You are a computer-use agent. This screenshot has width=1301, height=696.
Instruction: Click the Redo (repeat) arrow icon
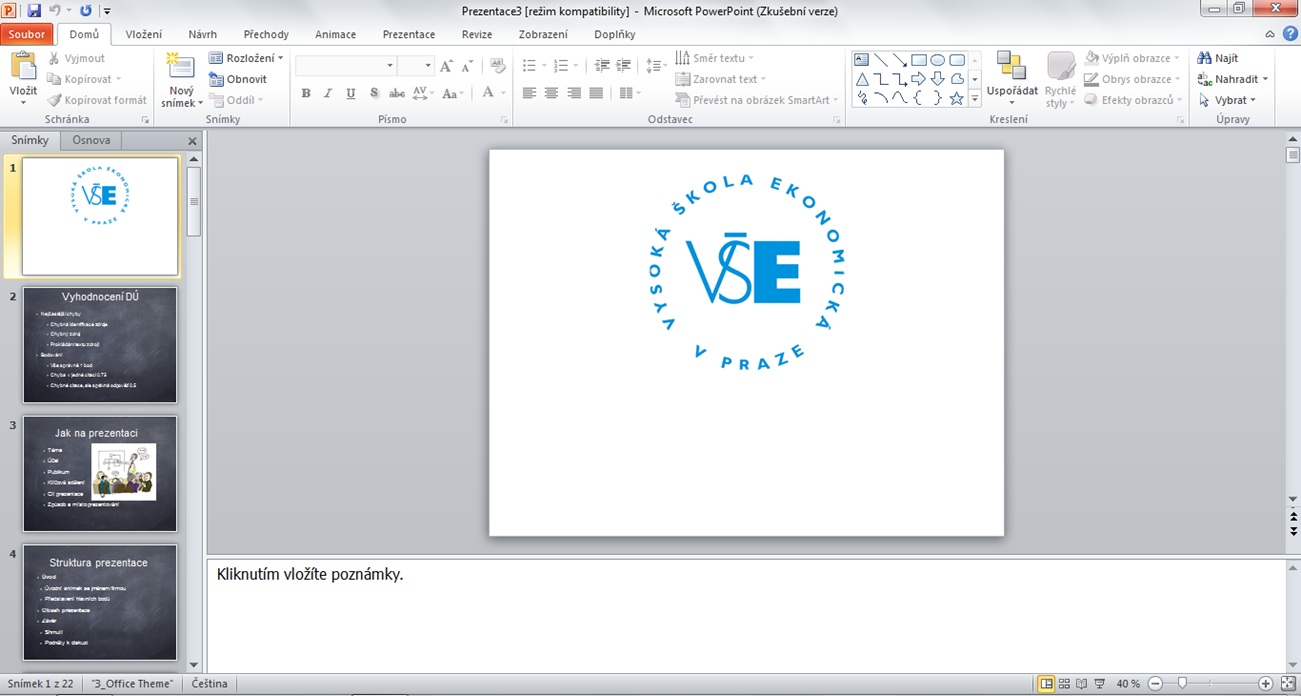point(86,11)
